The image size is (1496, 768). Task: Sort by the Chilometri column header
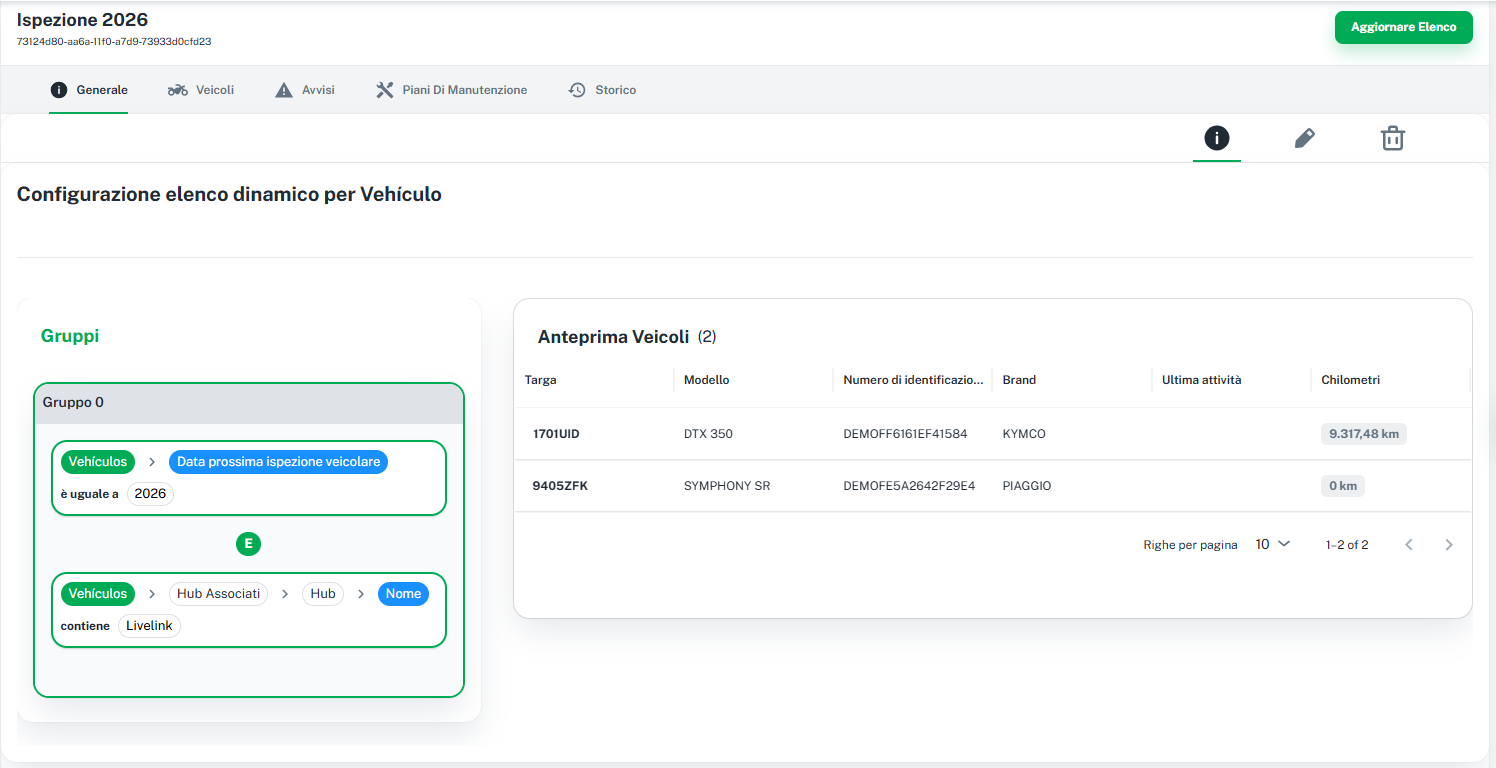(x=1350, y=380)
